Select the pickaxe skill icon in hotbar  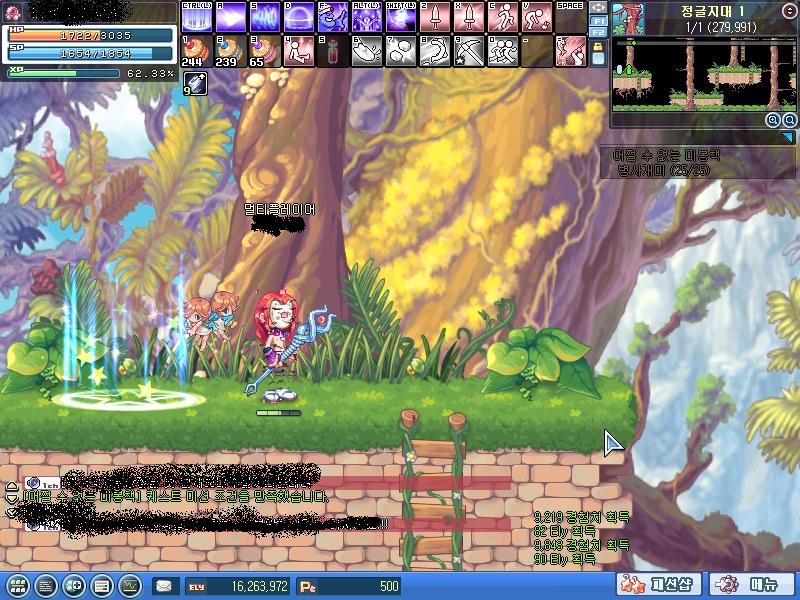469,50
